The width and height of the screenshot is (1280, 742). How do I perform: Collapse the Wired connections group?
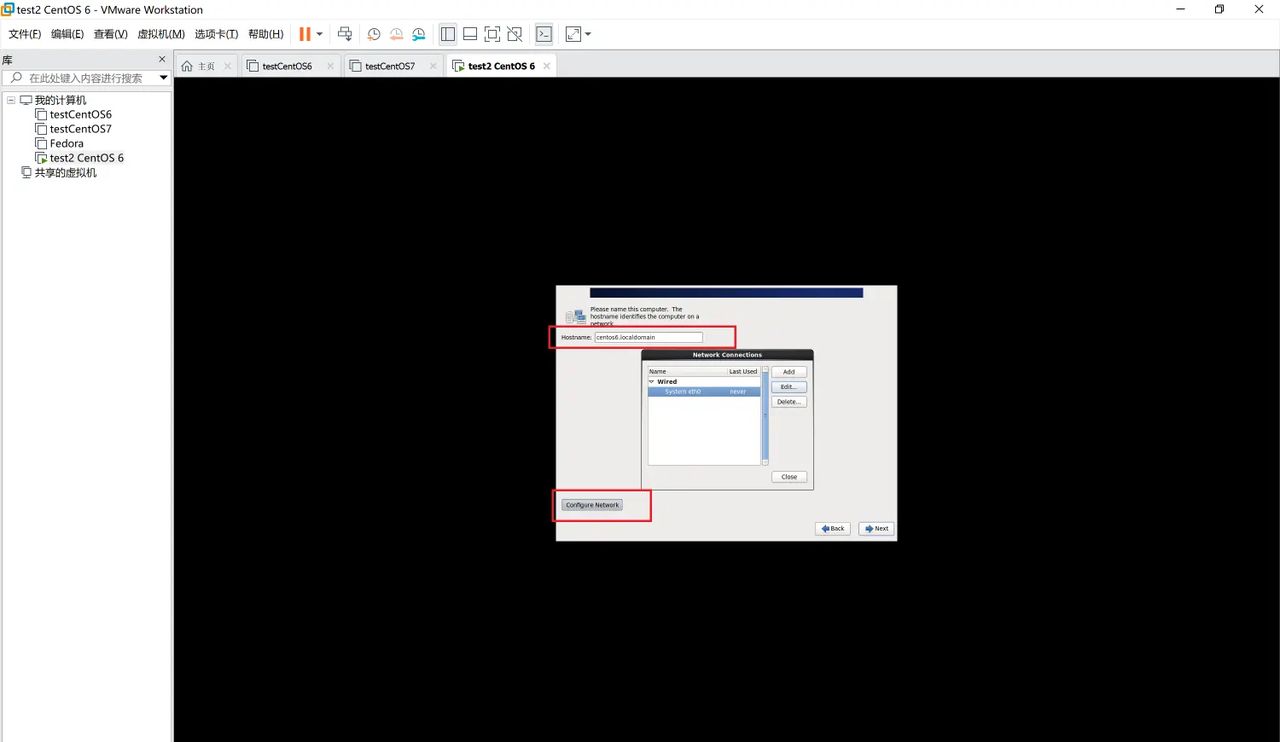click(652, 382)
